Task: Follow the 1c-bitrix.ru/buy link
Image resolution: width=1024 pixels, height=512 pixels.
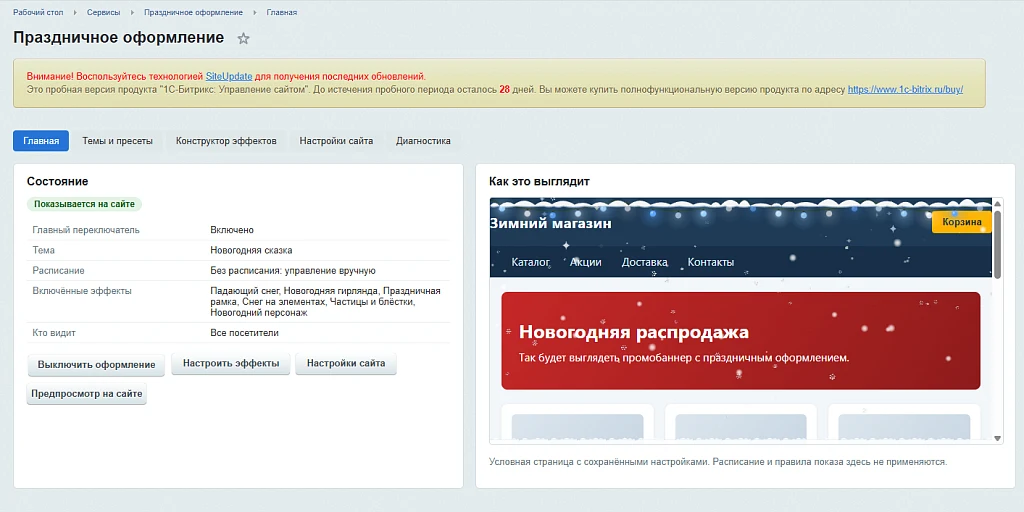Action: coord(905,89)
